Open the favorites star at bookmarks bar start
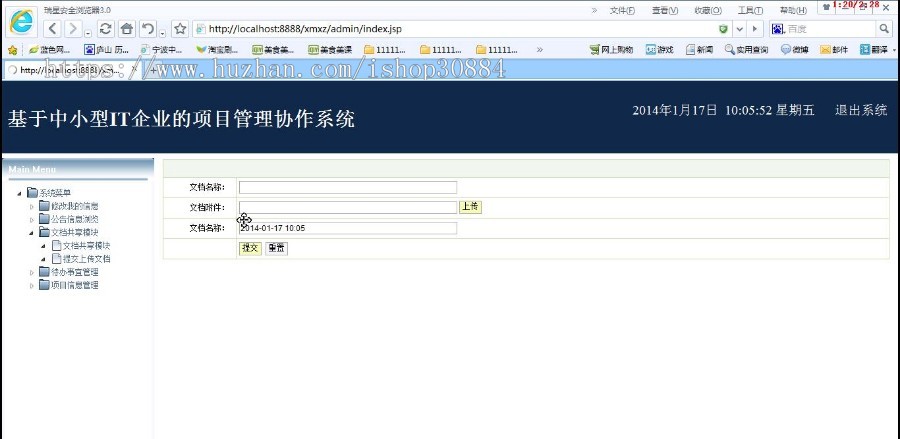The width and height of the screenshot is (900, 439). click(12, 50)
